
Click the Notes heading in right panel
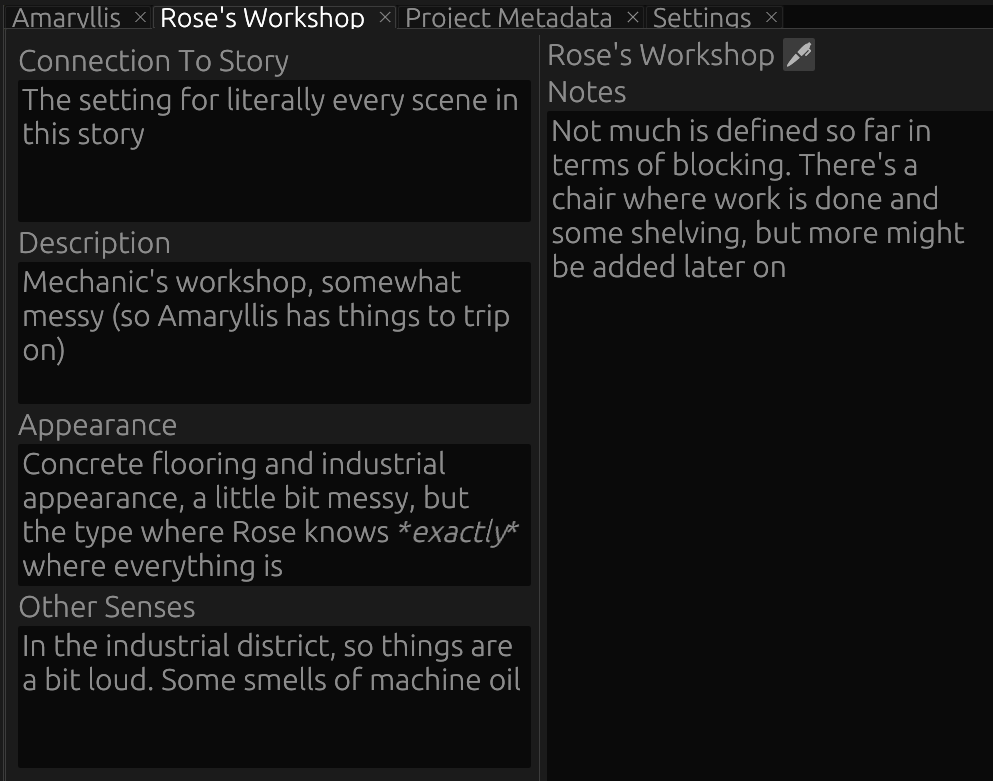[586, 92]
